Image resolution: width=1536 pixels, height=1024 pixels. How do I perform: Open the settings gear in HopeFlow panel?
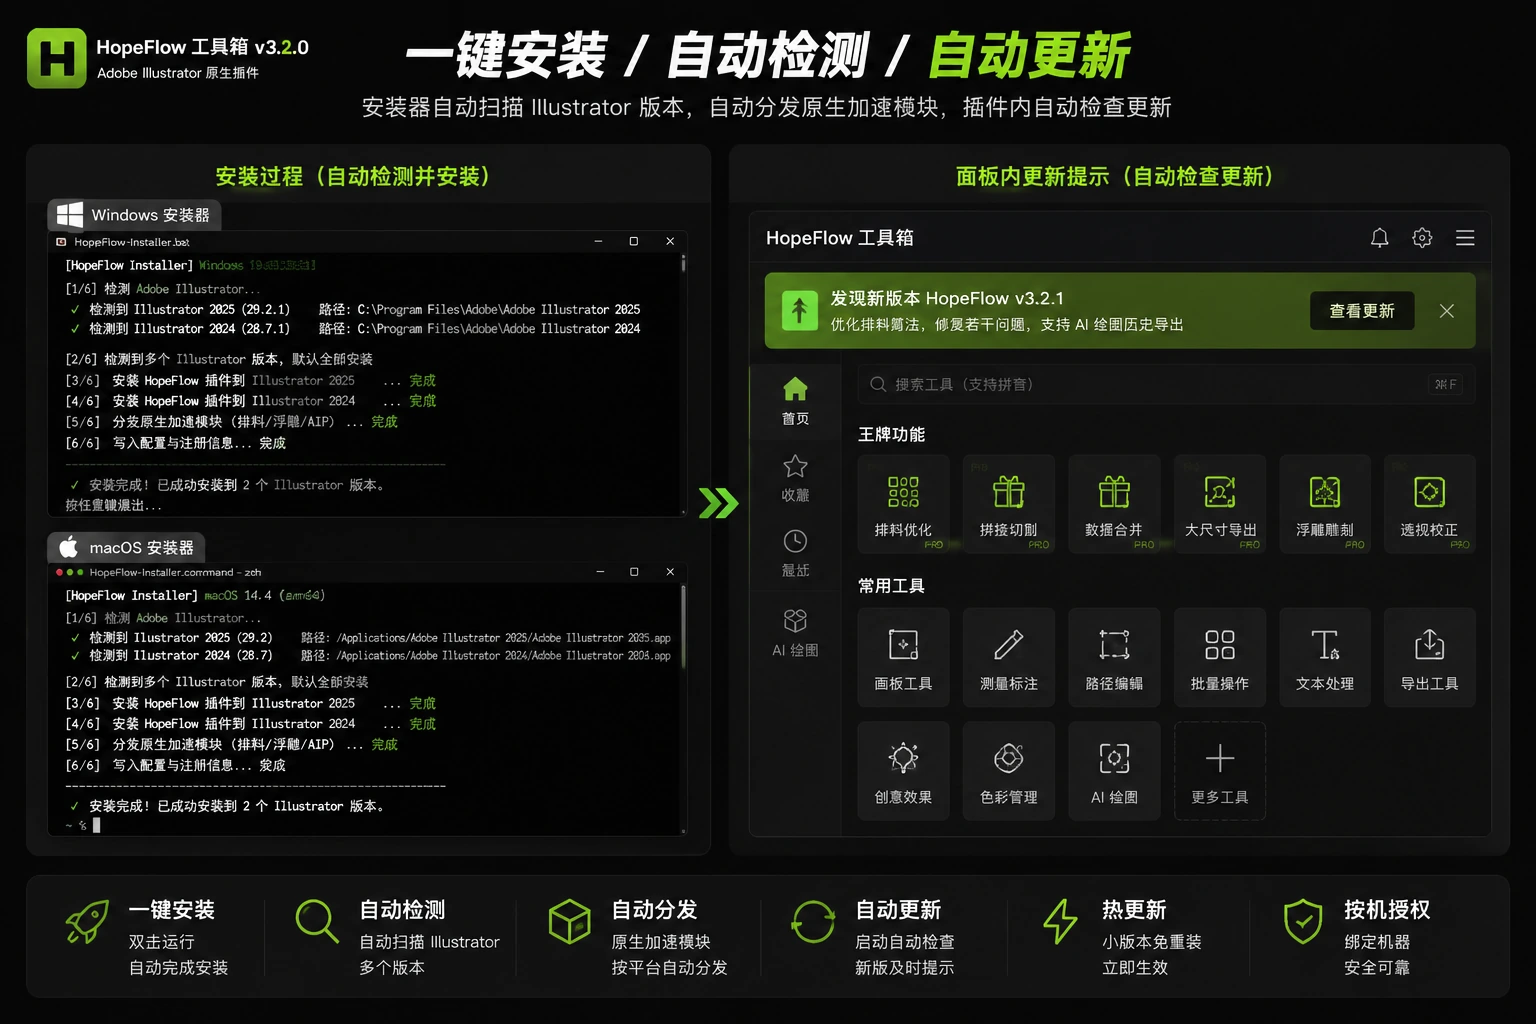[1422, 238]
